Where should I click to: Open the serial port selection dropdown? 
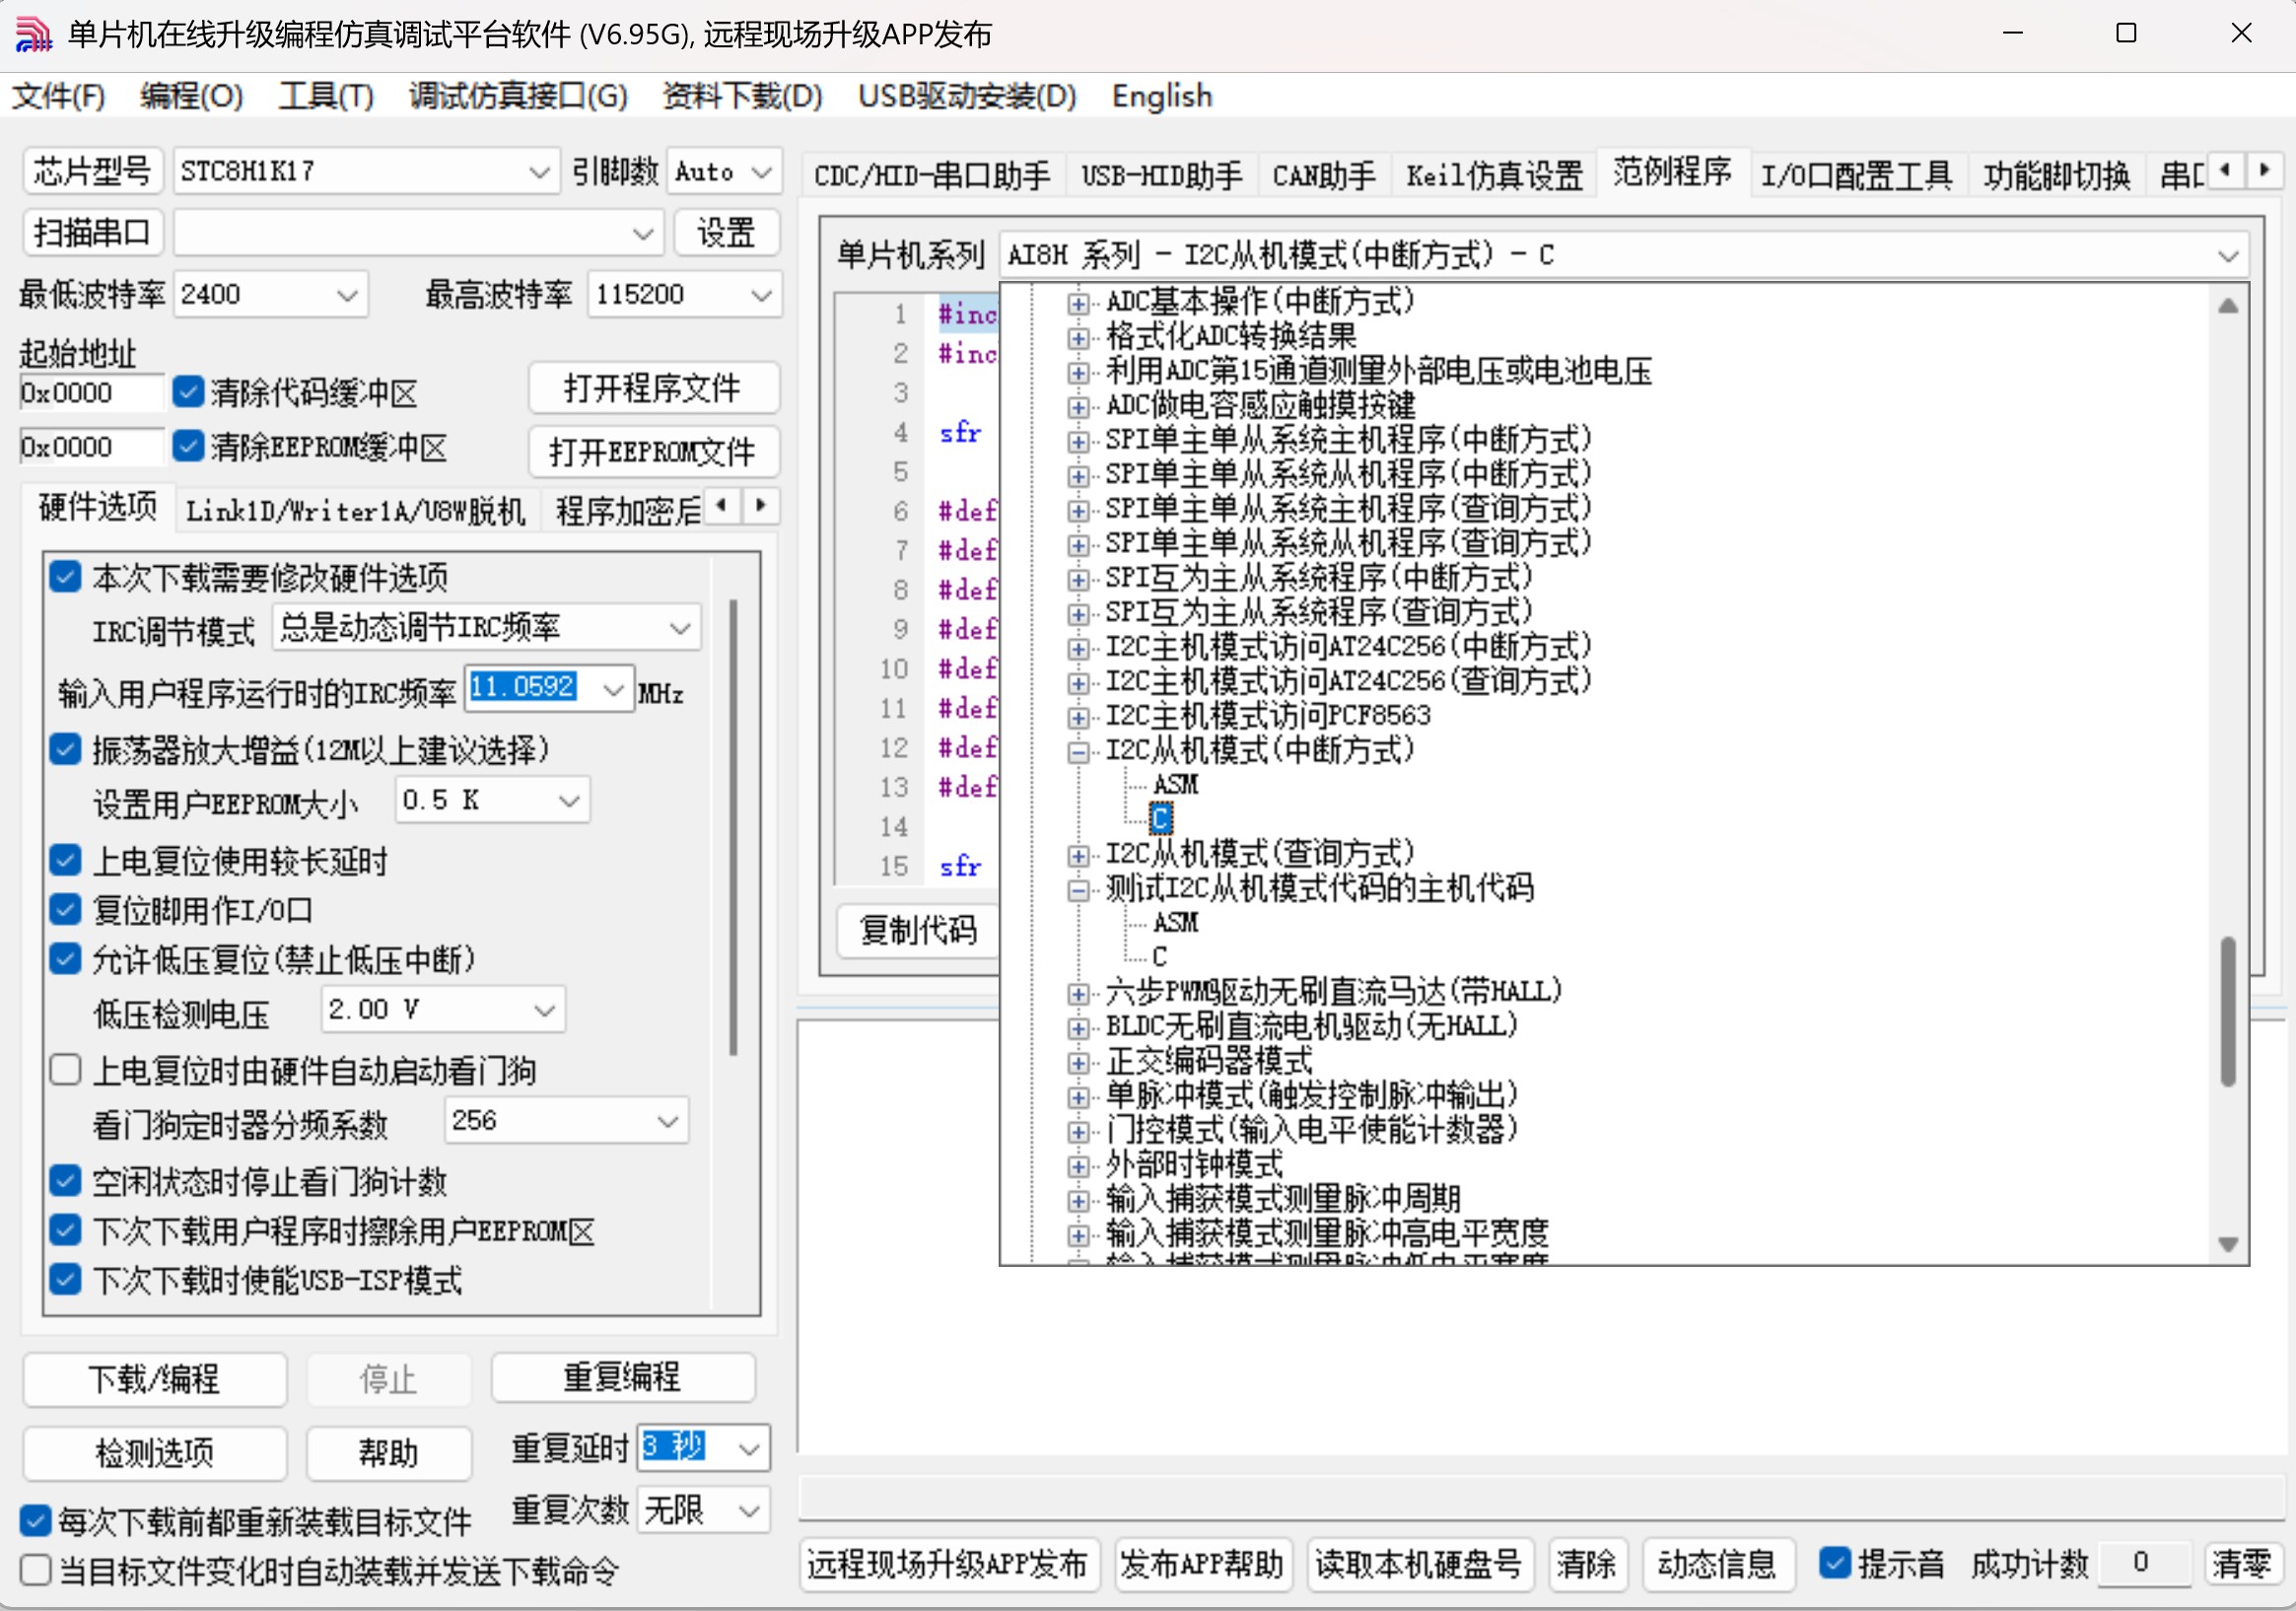pos(418,233)
